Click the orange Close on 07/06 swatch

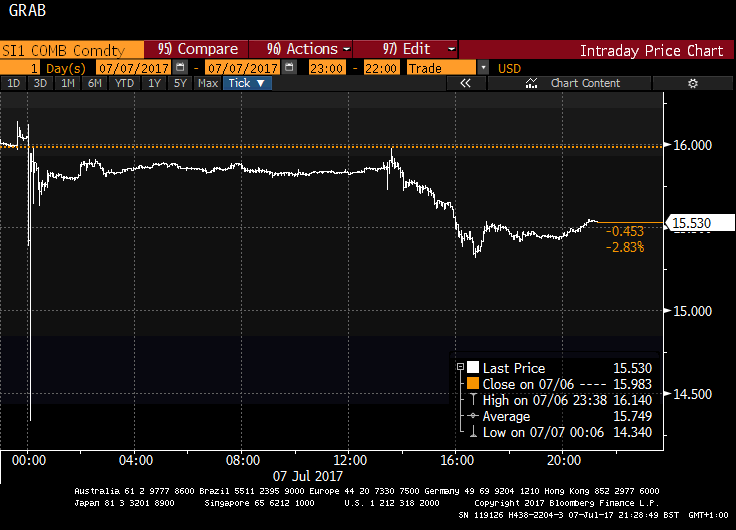coord(473,384)
